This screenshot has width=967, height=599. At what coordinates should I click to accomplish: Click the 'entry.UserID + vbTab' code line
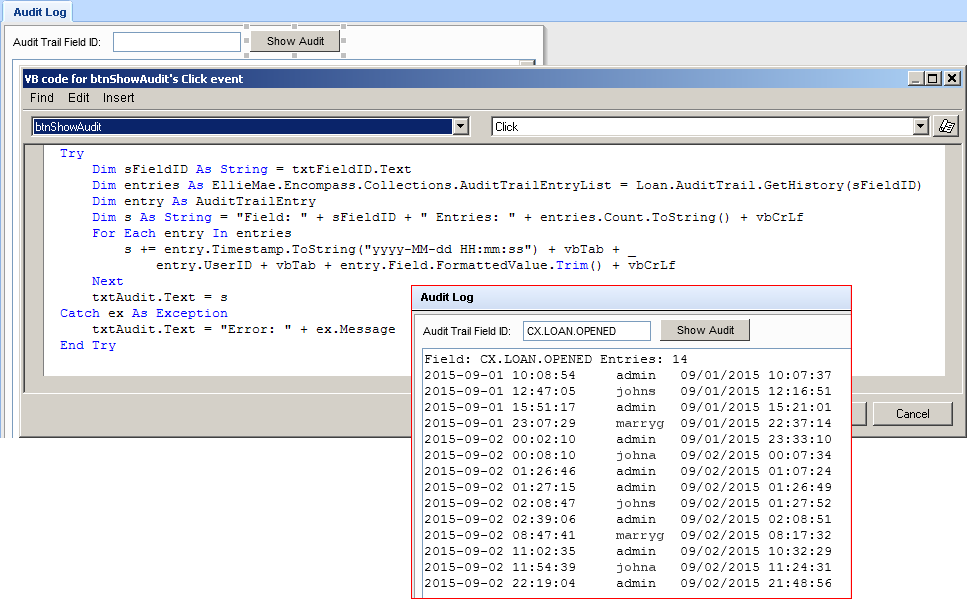(415, 265)
